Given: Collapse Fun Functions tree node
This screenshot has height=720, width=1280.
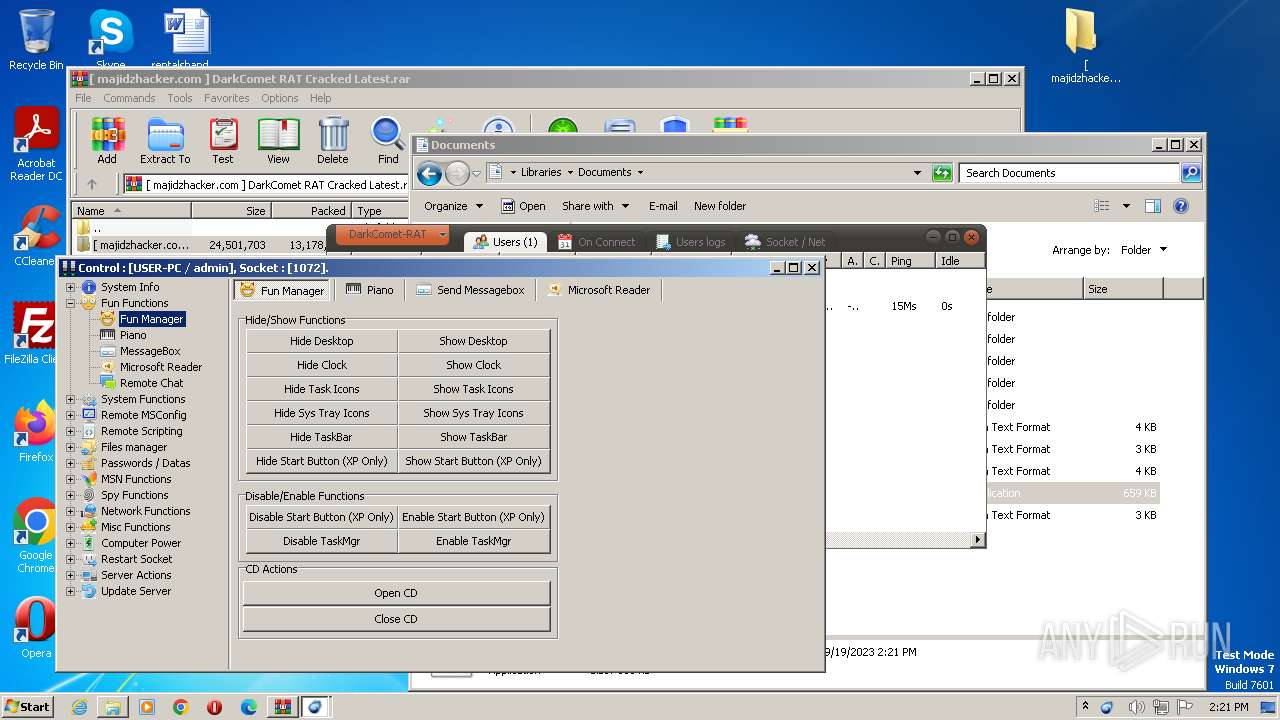Looking at the screenshot, I should pyautogui.click(x=71, y=303).
